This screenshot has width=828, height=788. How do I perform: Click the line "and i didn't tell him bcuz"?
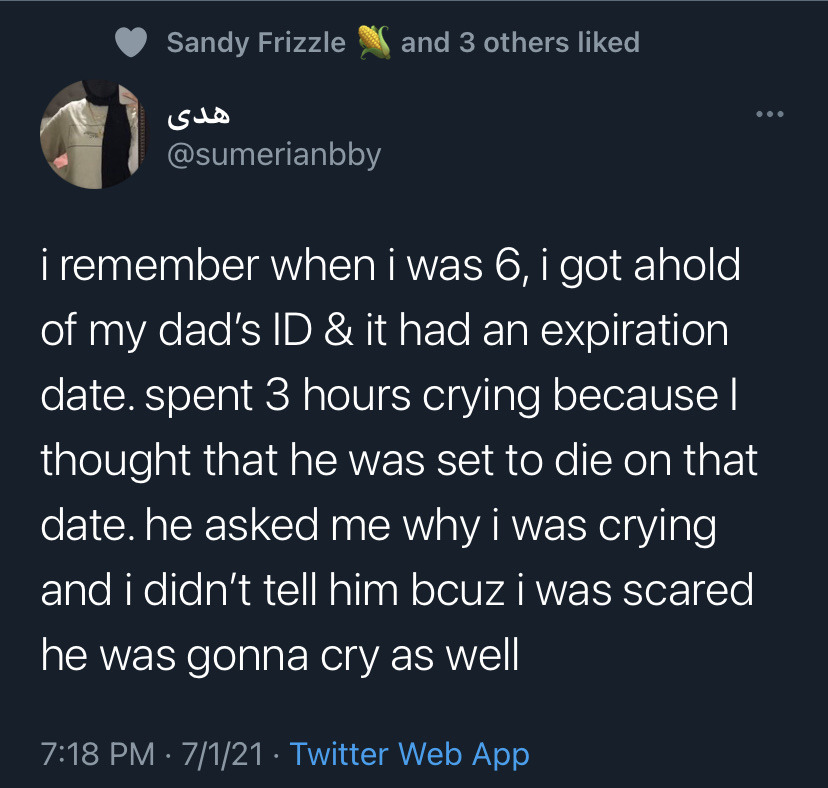[x=397, y=590]
